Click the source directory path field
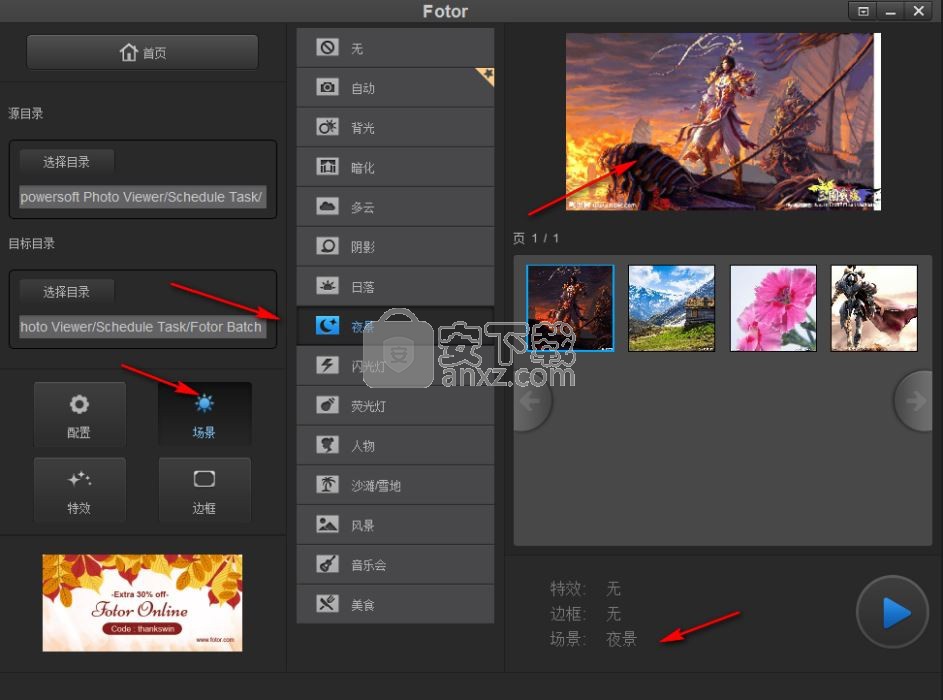The width and height of the screenshot is (943, 700). pos(143,197)
